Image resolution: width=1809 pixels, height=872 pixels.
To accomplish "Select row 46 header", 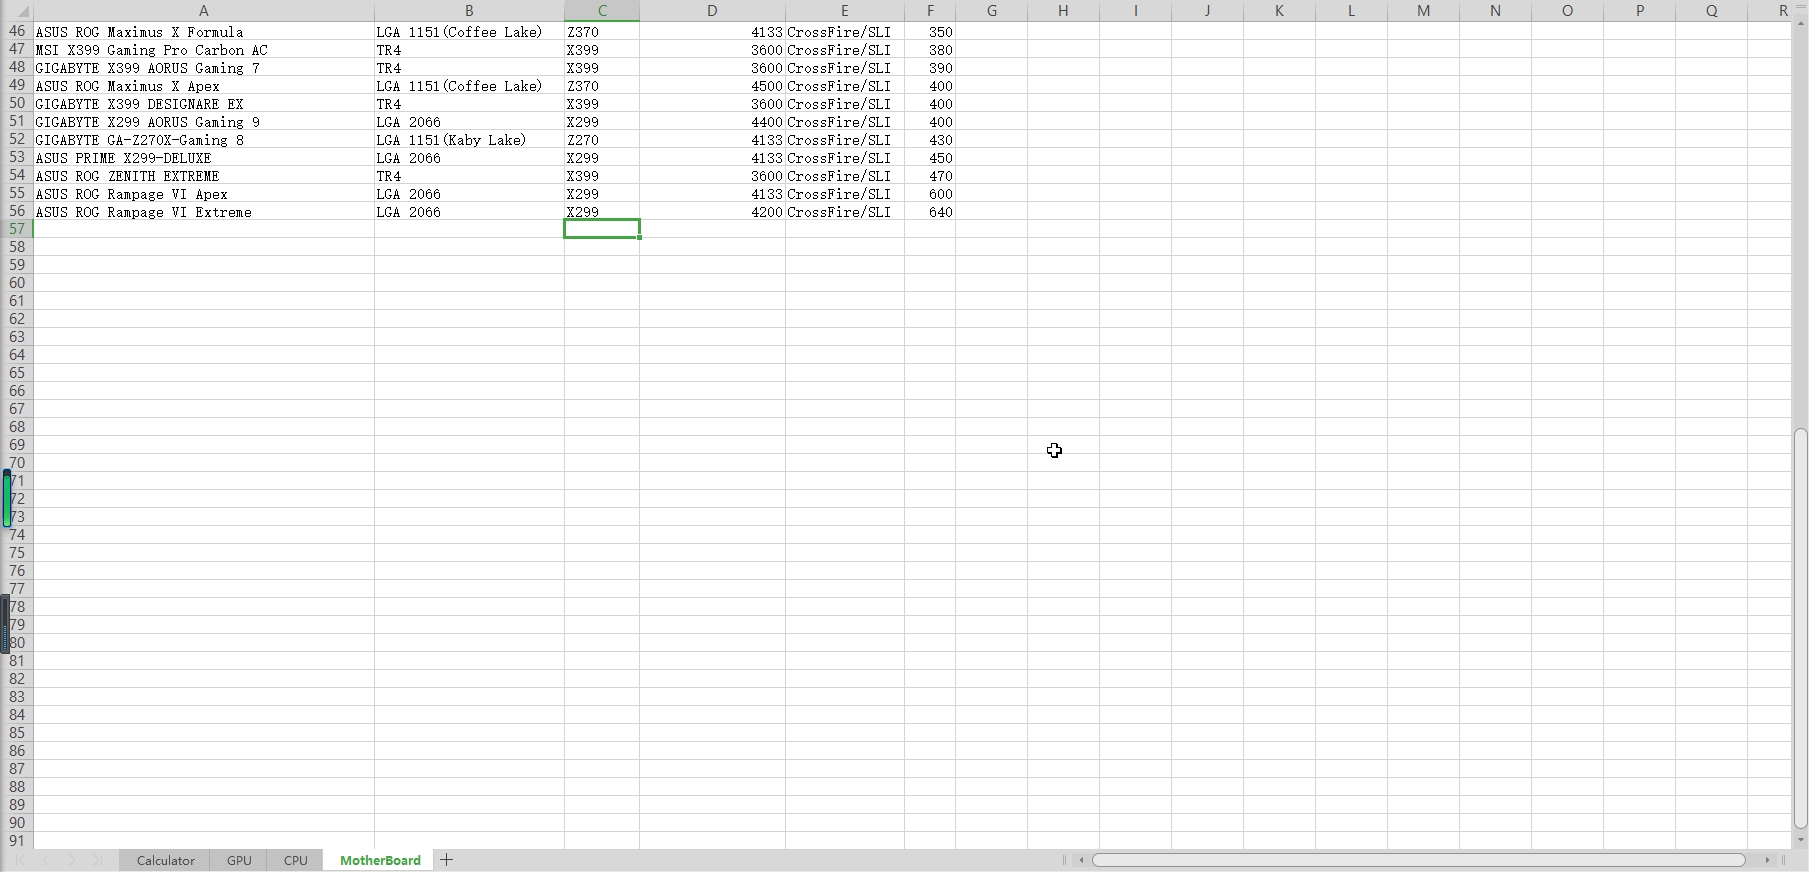I will 17,32.
